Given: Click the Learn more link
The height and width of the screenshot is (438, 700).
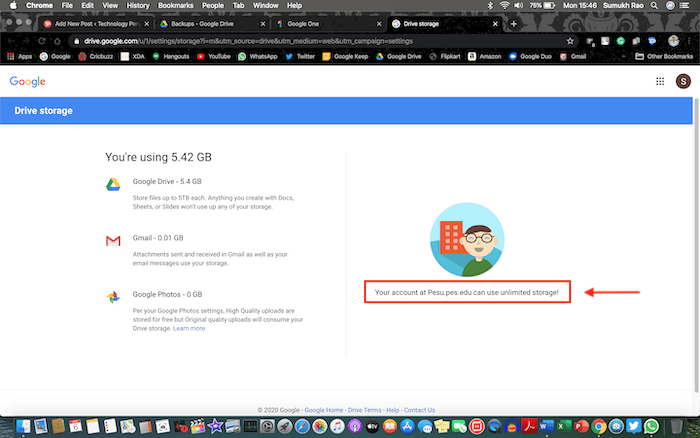Looking at the screenshot, I should (189, 328).
